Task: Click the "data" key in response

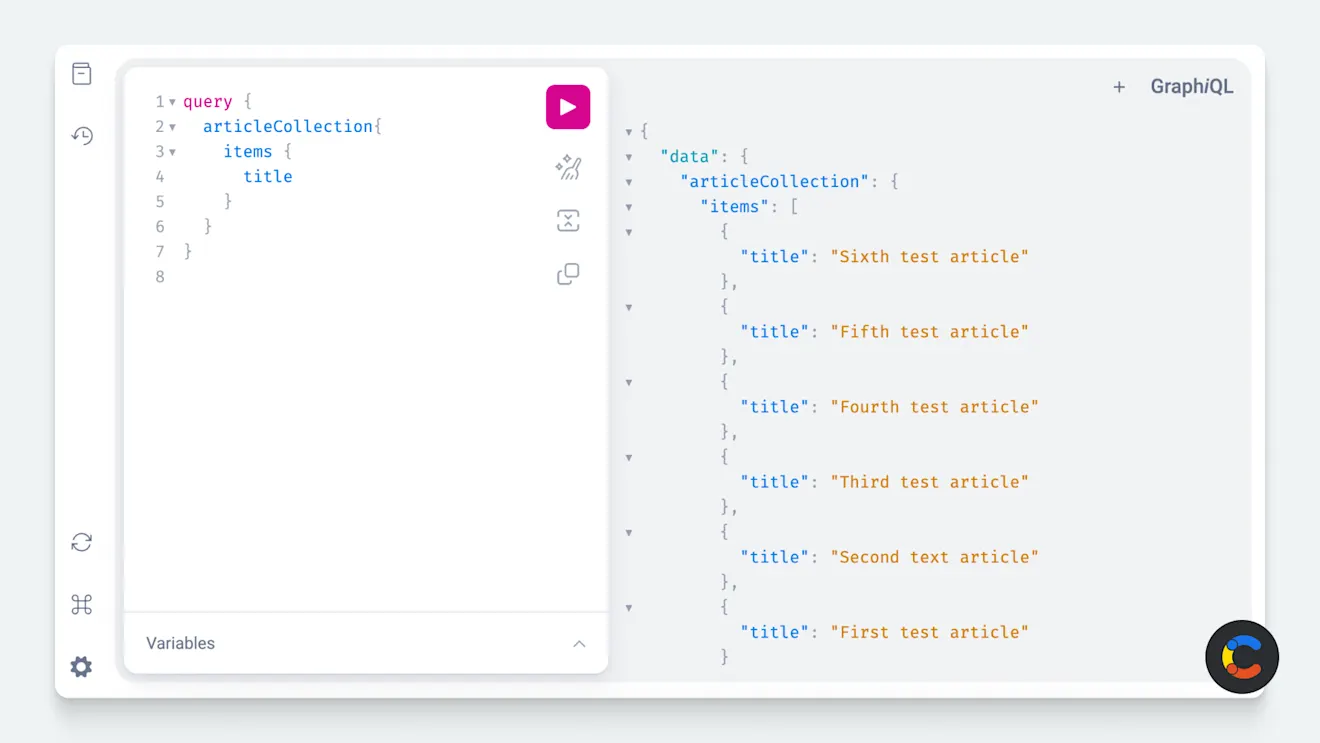Action: pyautogui.click(x=690, y=157)
